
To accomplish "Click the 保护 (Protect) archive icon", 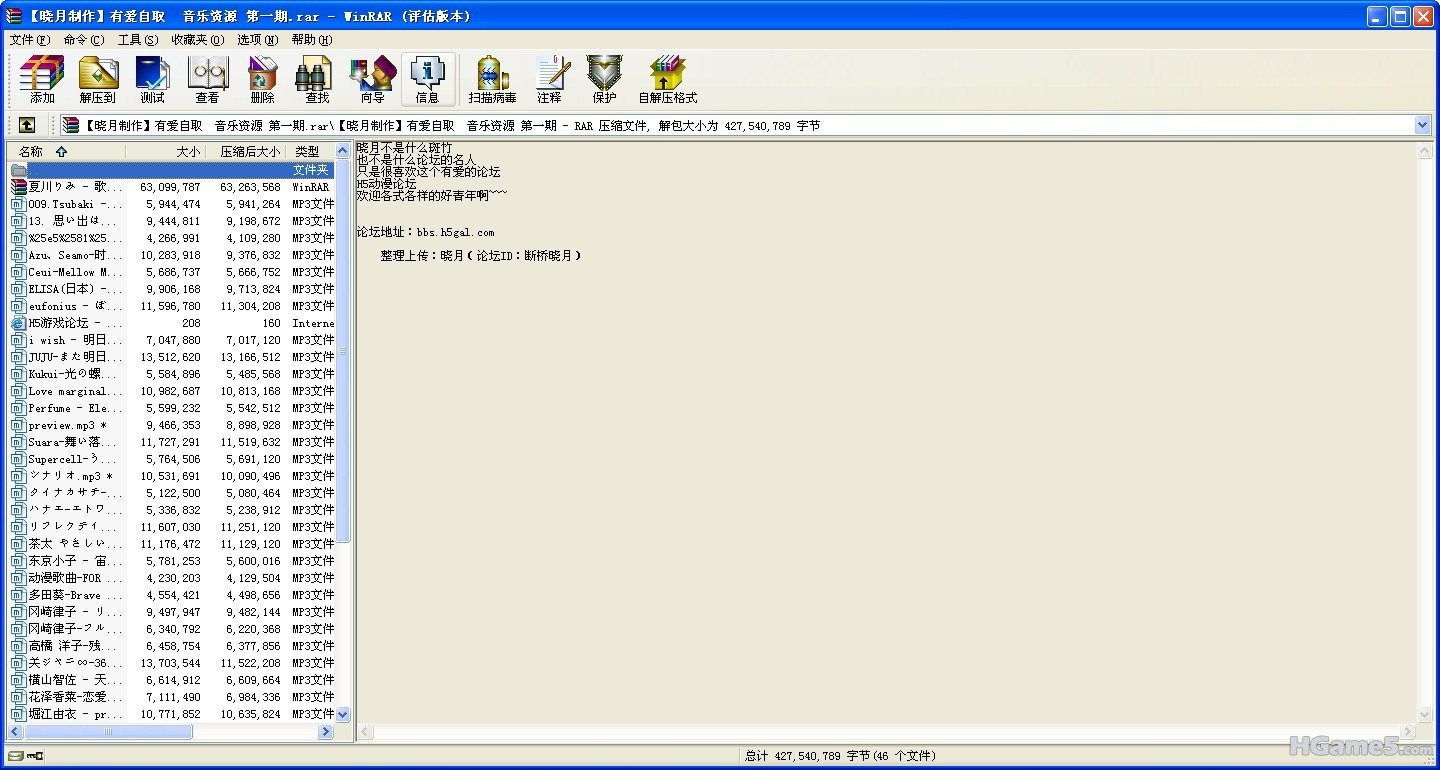I will [x=604, y=80].
